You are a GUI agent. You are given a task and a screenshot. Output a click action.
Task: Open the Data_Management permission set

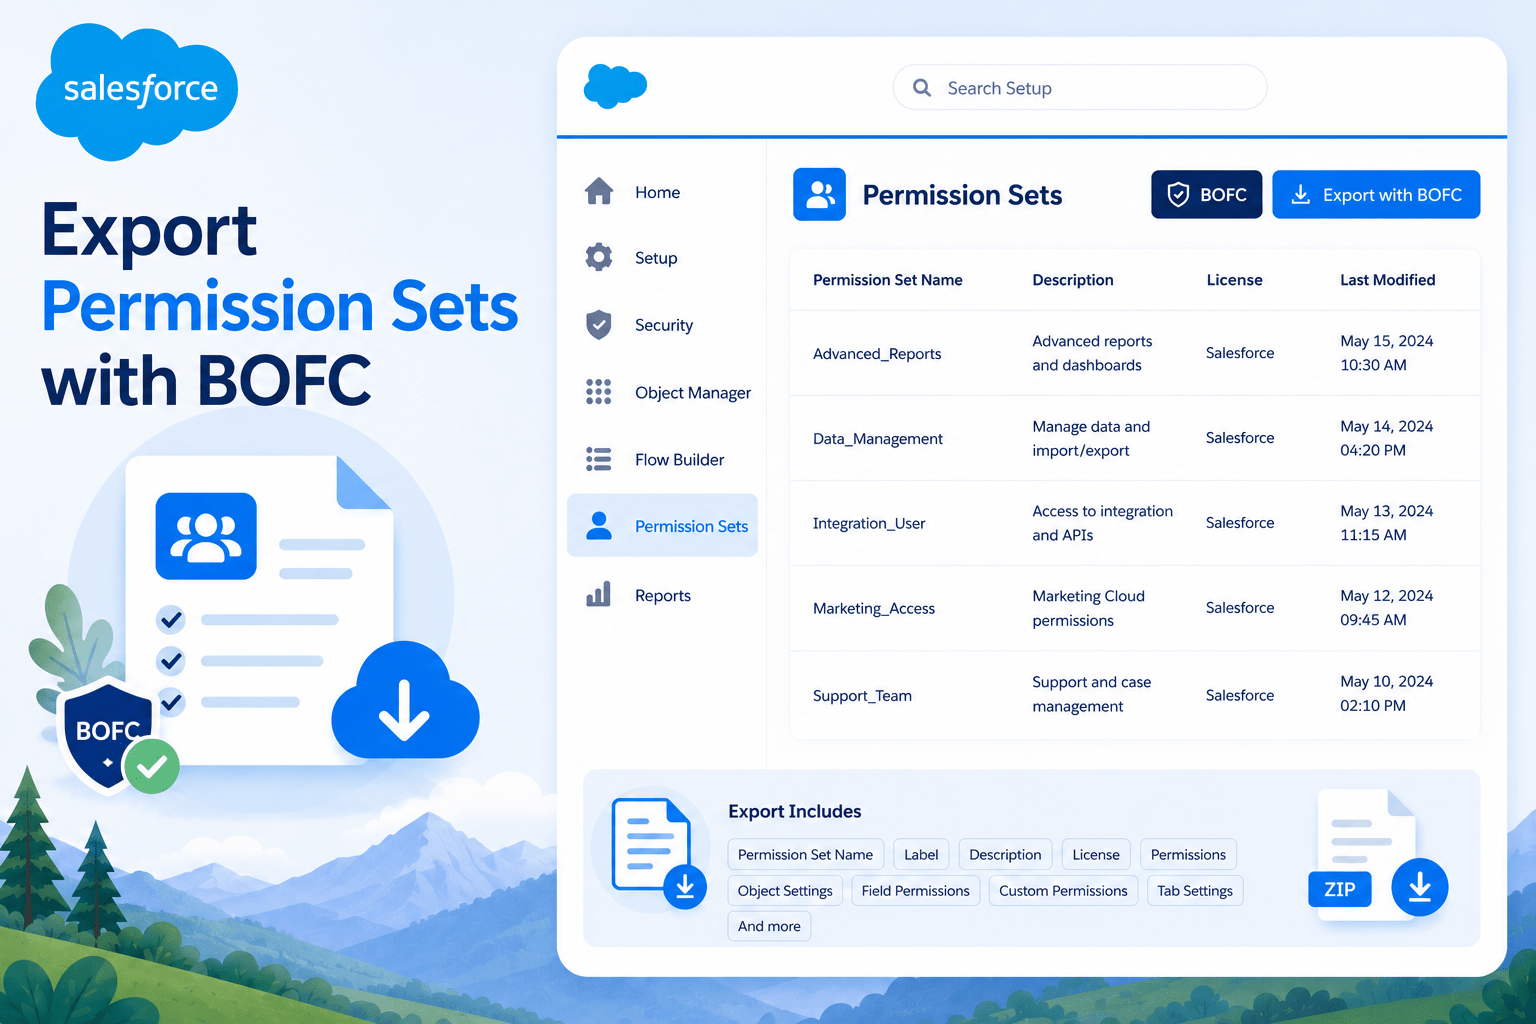click(878, 439)
